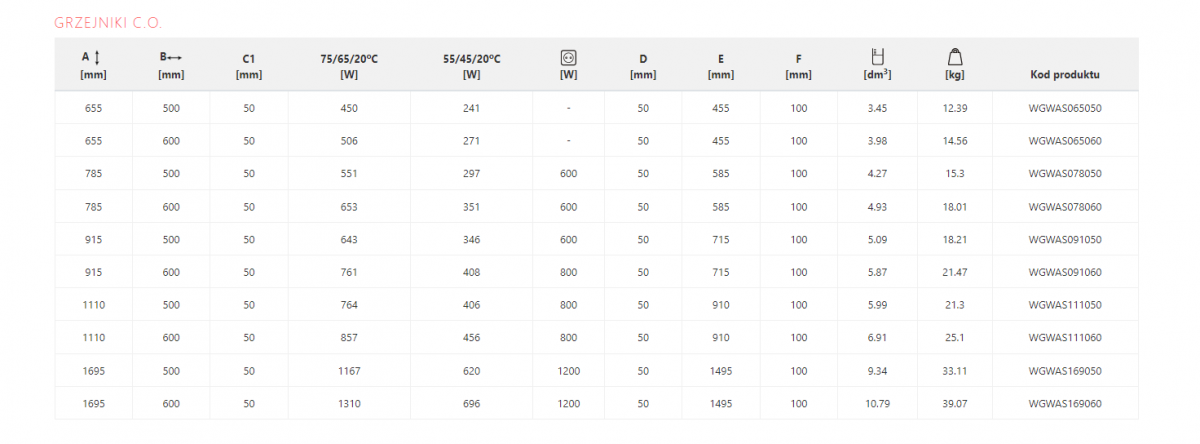Click the C1 [mm] column header
This screenshot has height=444, width=1200.
[x=249, y=66]
